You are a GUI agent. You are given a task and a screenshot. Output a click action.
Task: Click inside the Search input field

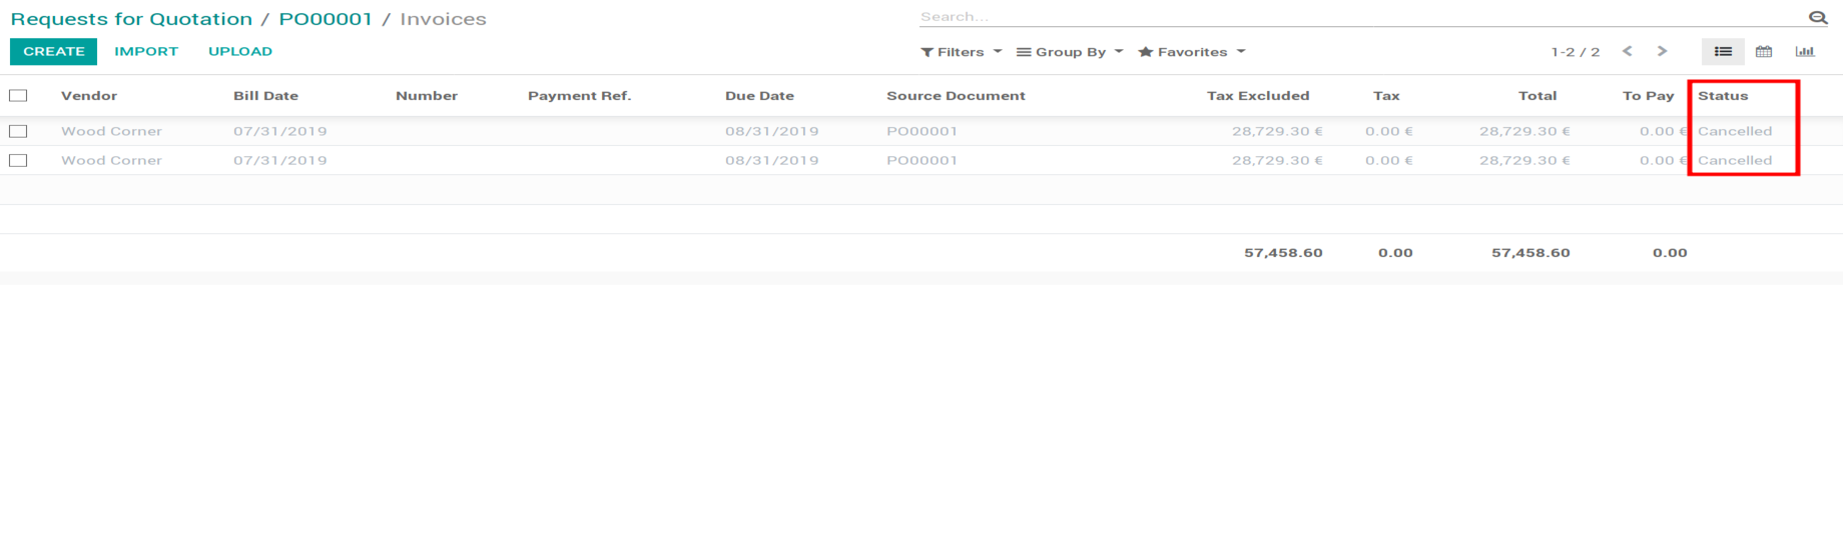pos(1360,17)
